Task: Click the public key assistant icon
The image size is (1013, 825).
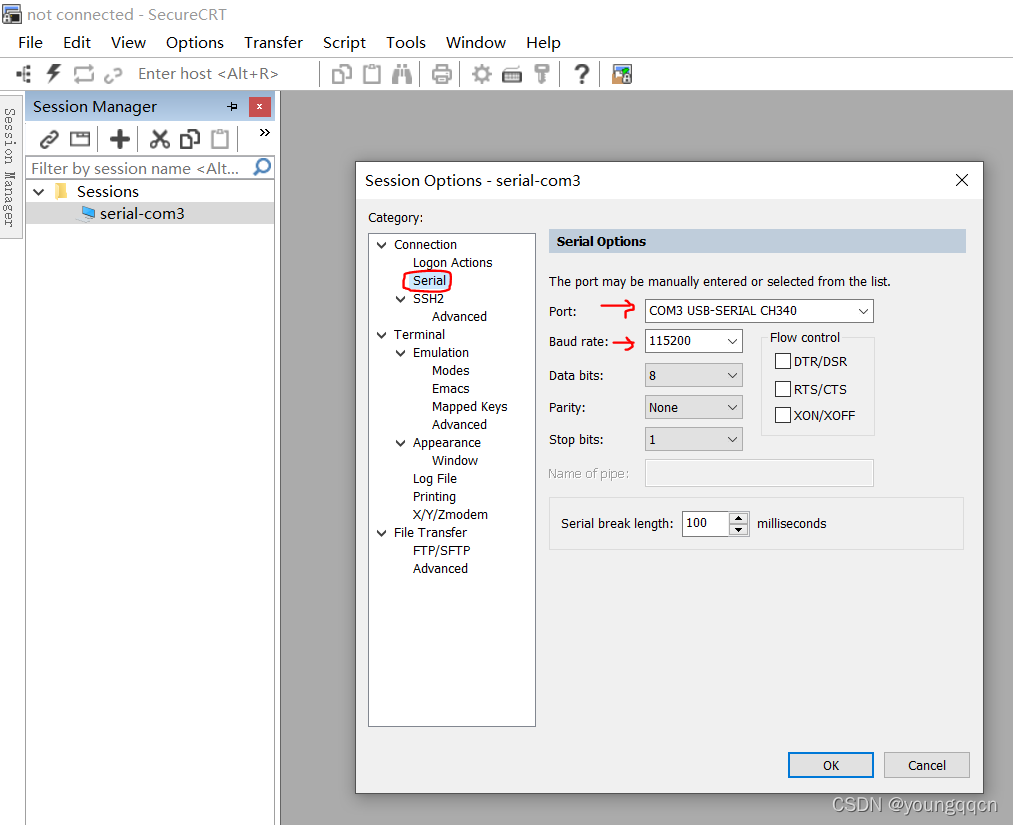Action: (542, 74)
